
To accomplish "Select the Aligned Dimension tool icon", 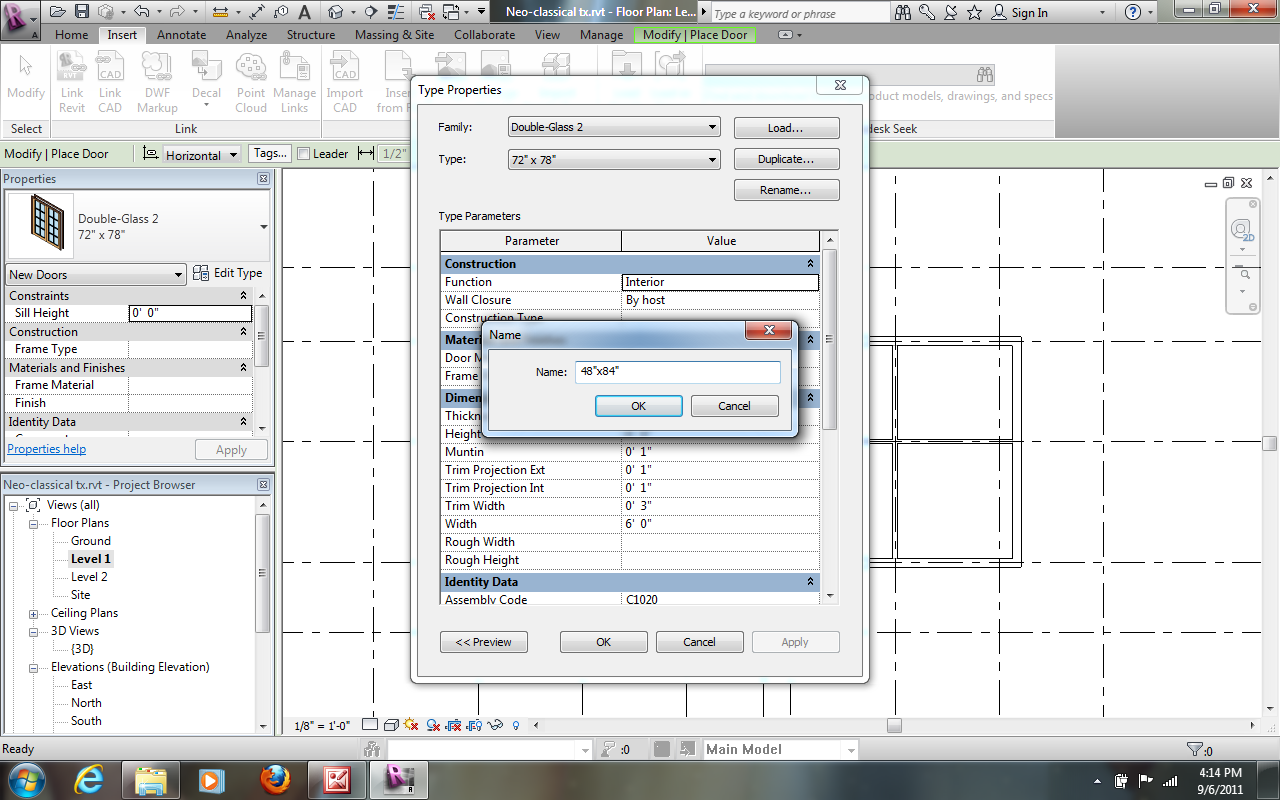I will click(258, 12).
